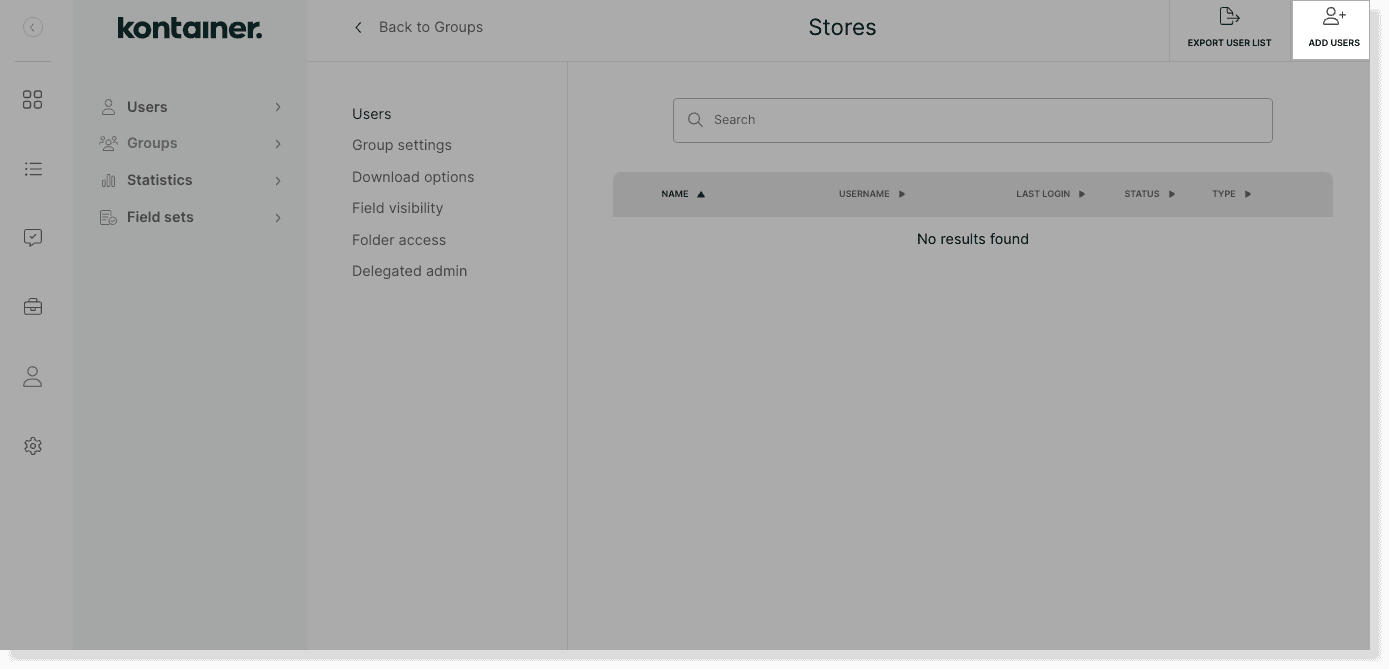Expand the Users menu chevron

click(278, 107)
